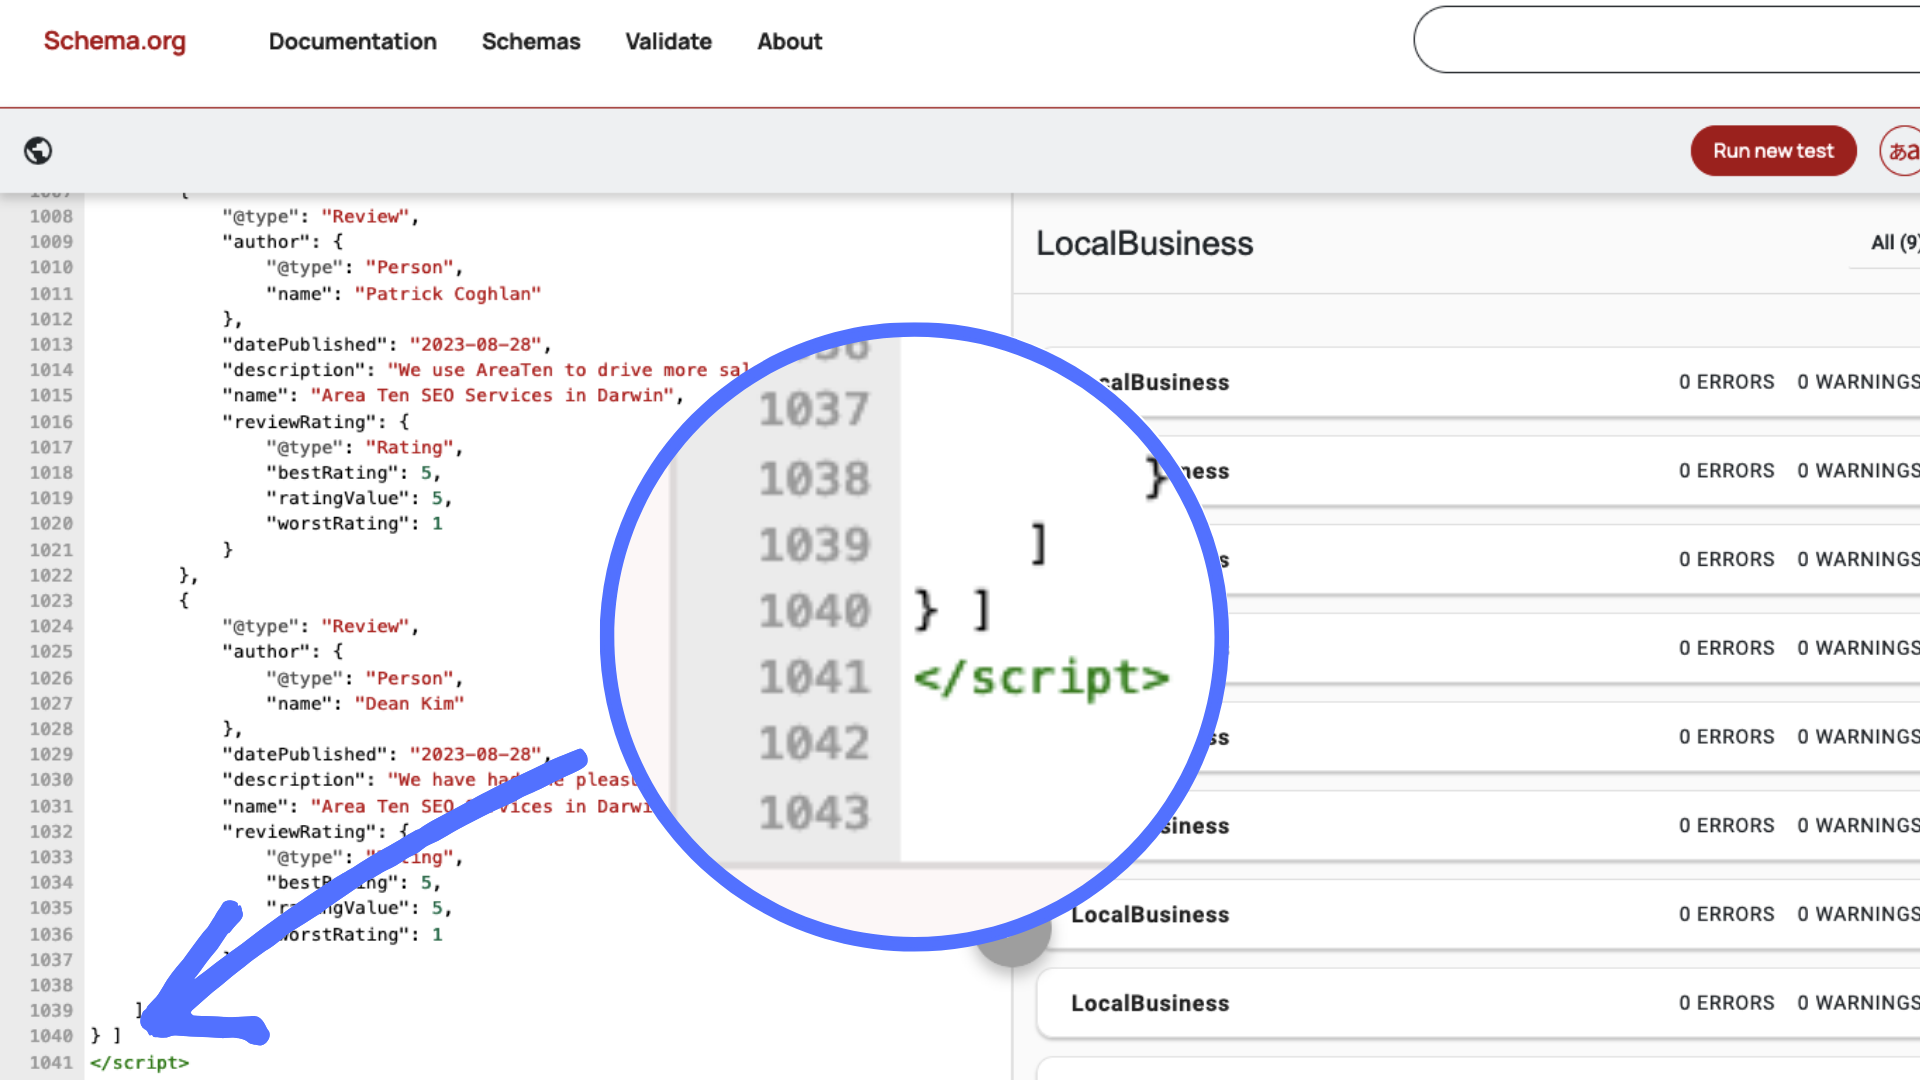Click the LocalBusiness panel heading

[1144, 243]
